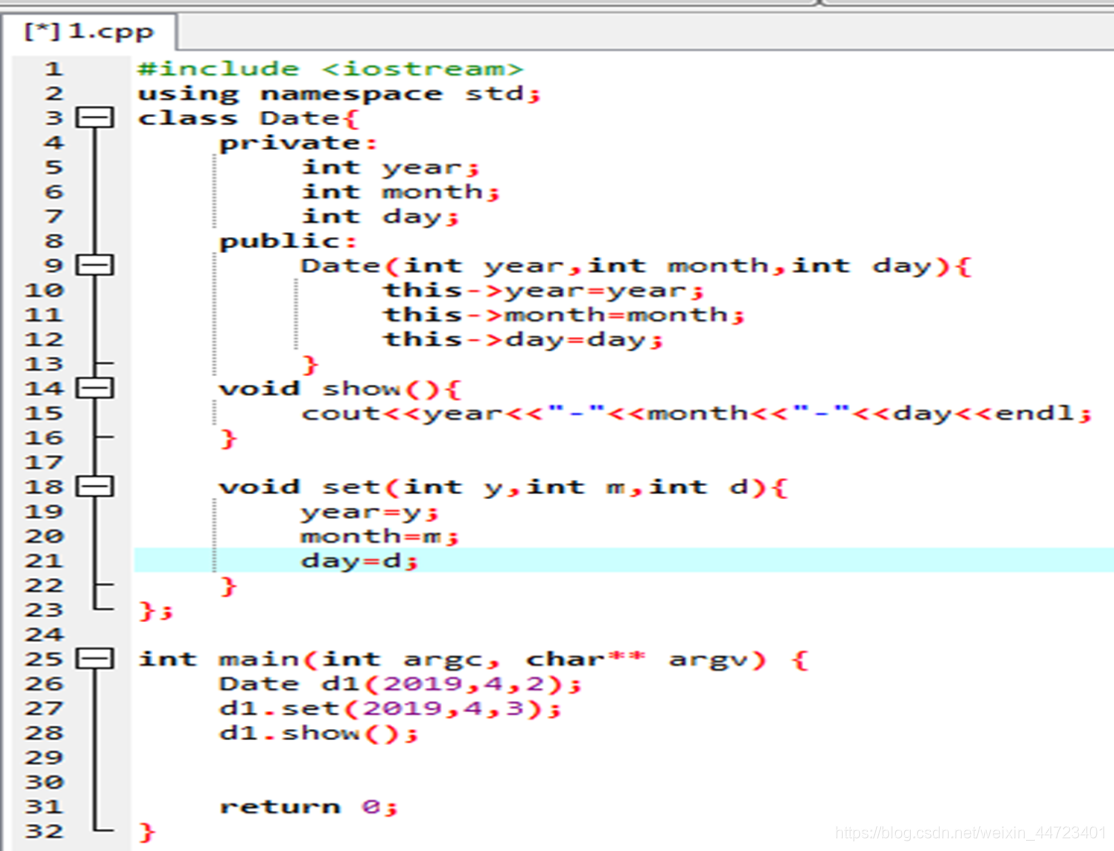
Task: Click 'this->year=year;' statement
Action: pos(544,291)
